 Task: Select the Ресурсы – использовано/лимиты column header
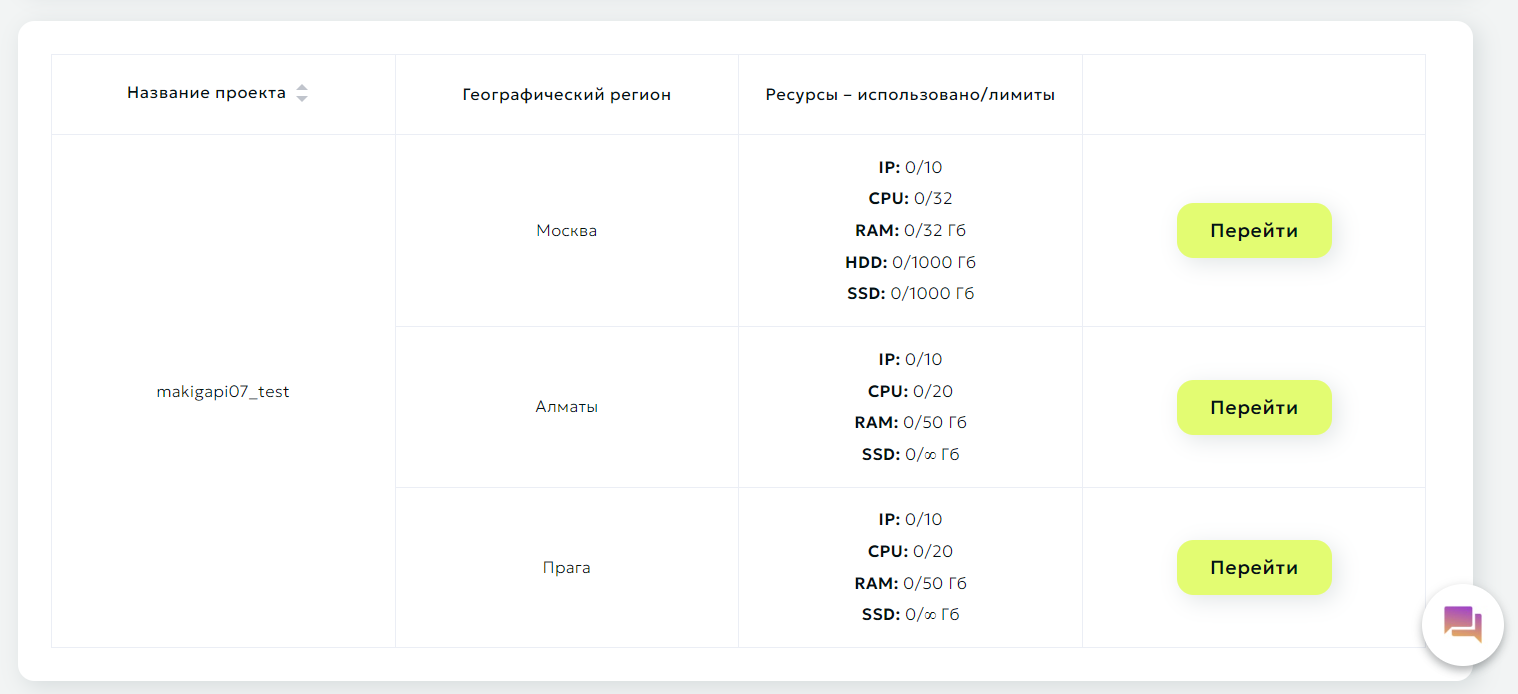[910, 93]
